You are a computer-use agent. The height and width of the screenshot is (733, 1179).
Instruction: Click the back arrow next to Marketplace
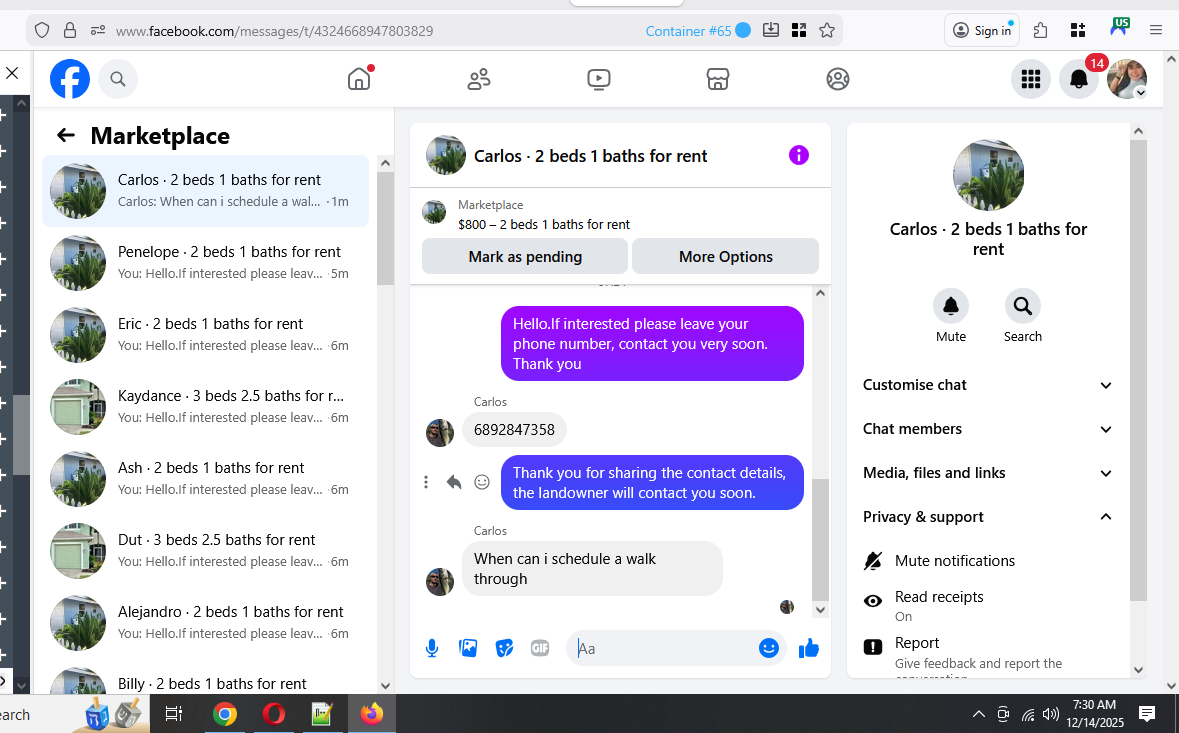(66, 135)
